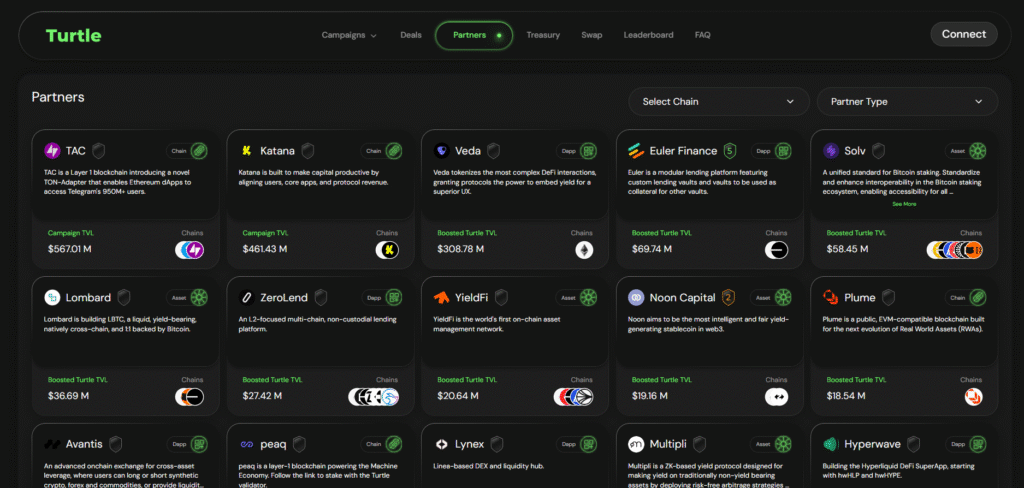
Task: Click the chain icon on Katana card
Action: point(387,250)
